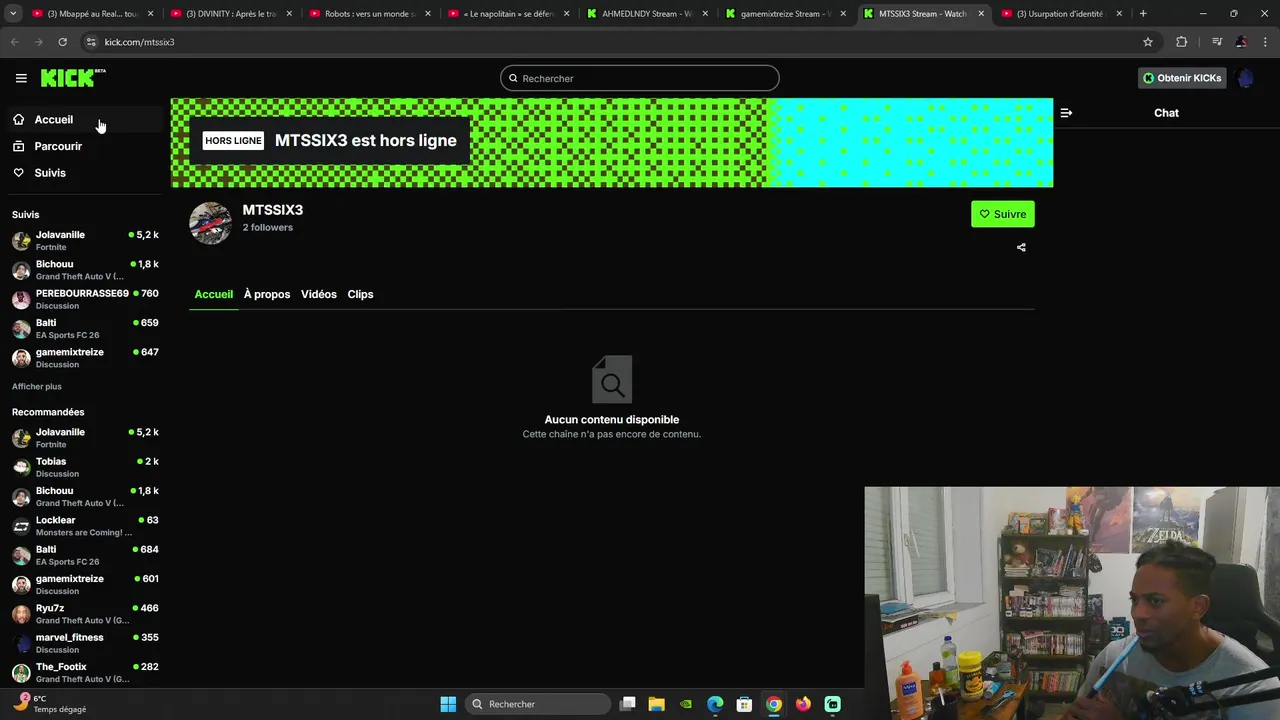Click the taskbar Rechercher search box
The image size is (1280, 720).
click(539, 704)
